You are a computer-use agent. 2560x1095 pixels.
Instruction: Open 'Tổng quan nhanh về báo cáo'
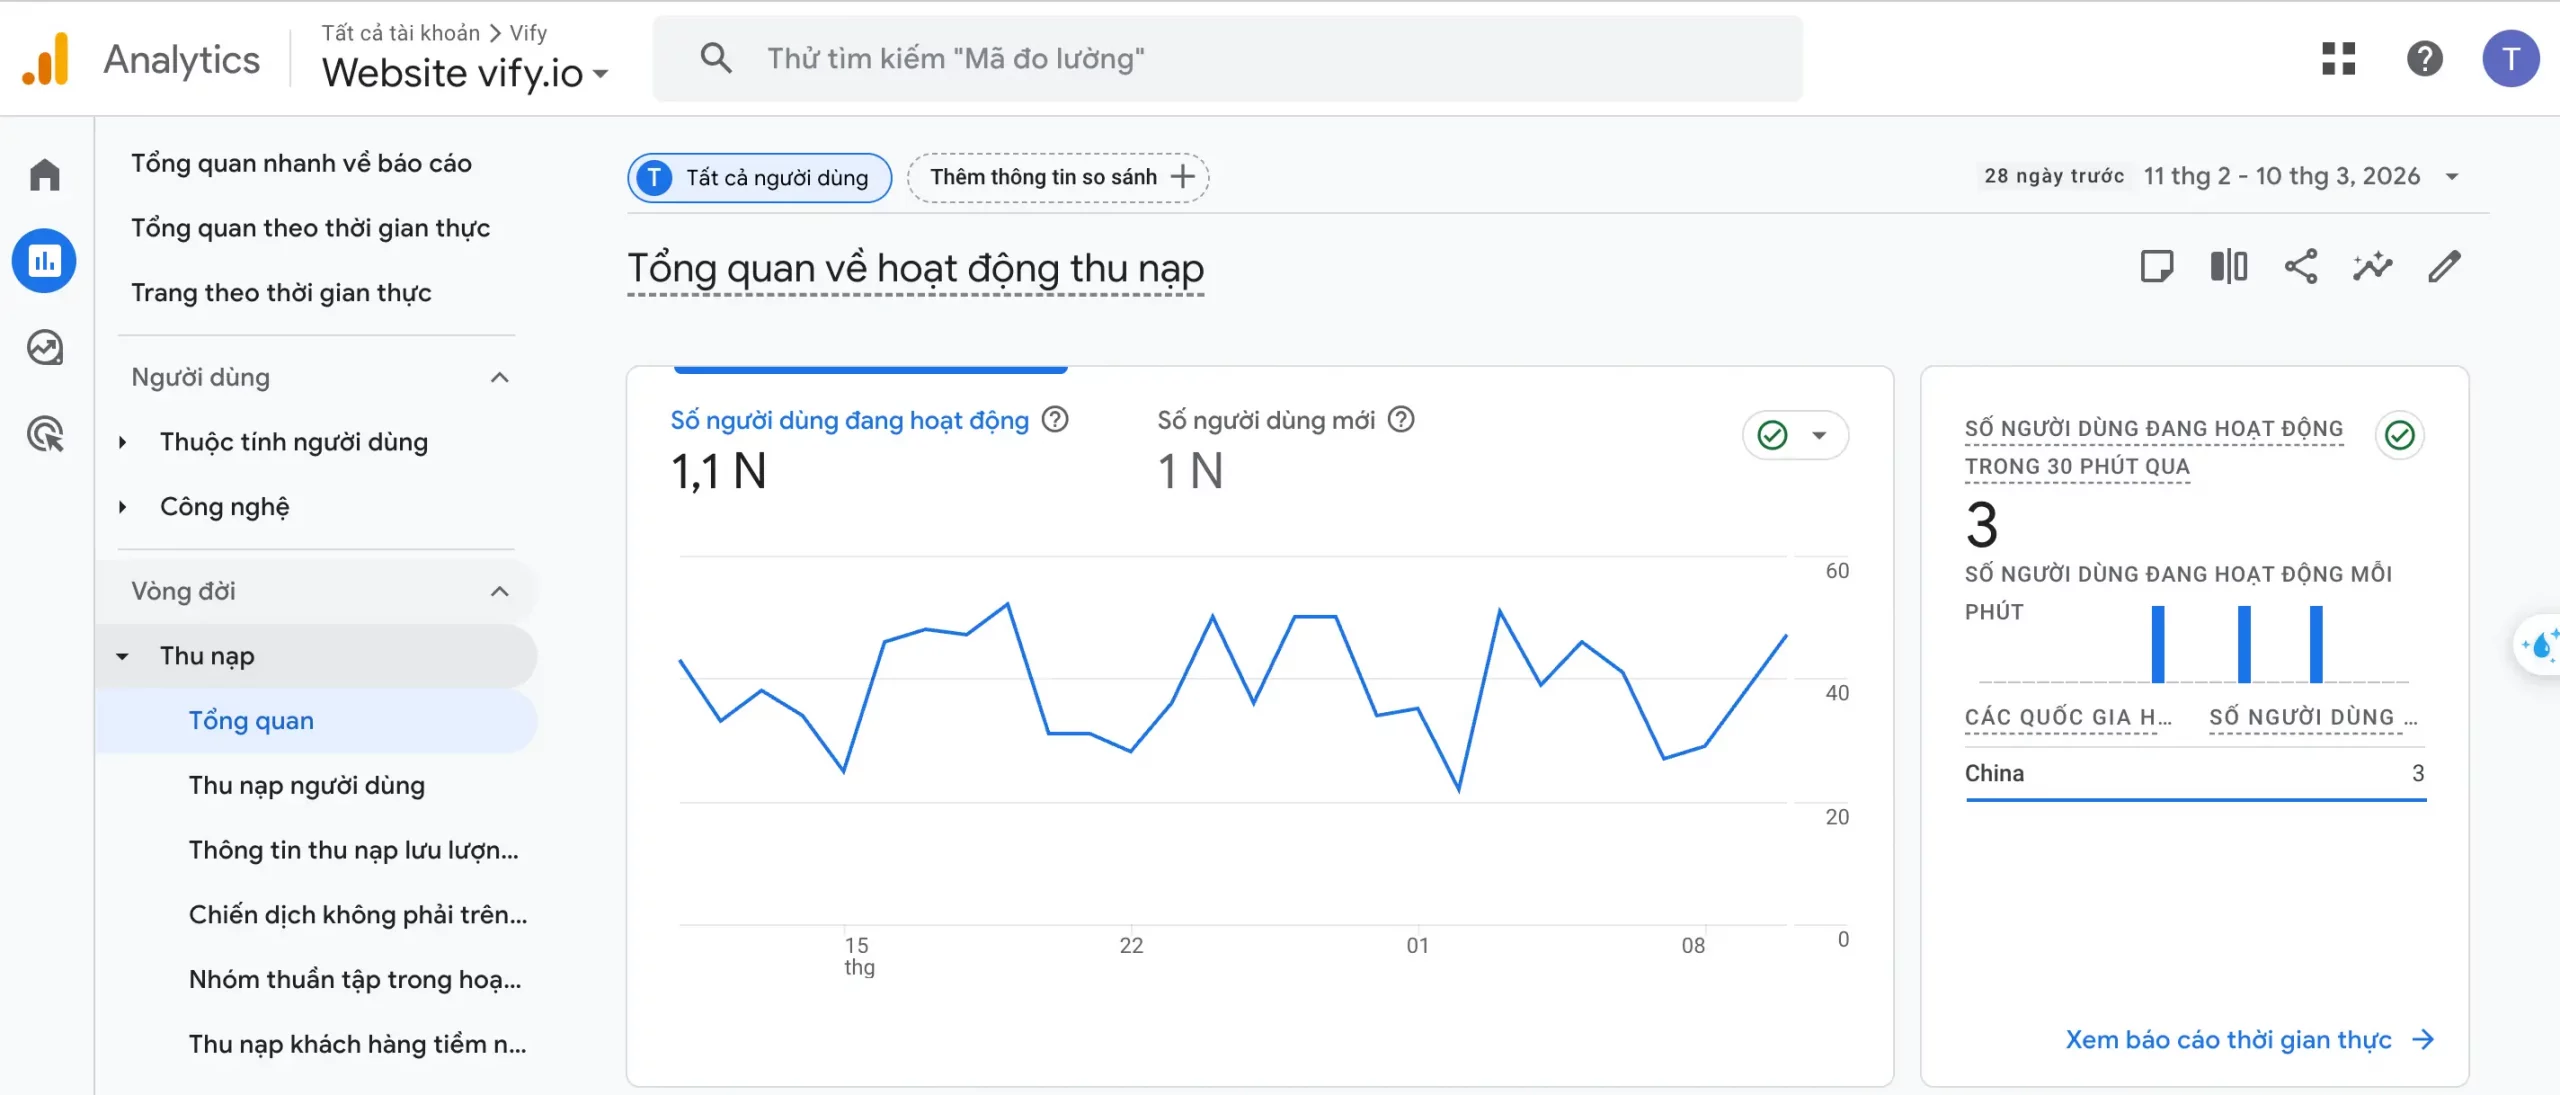point(301,162)
